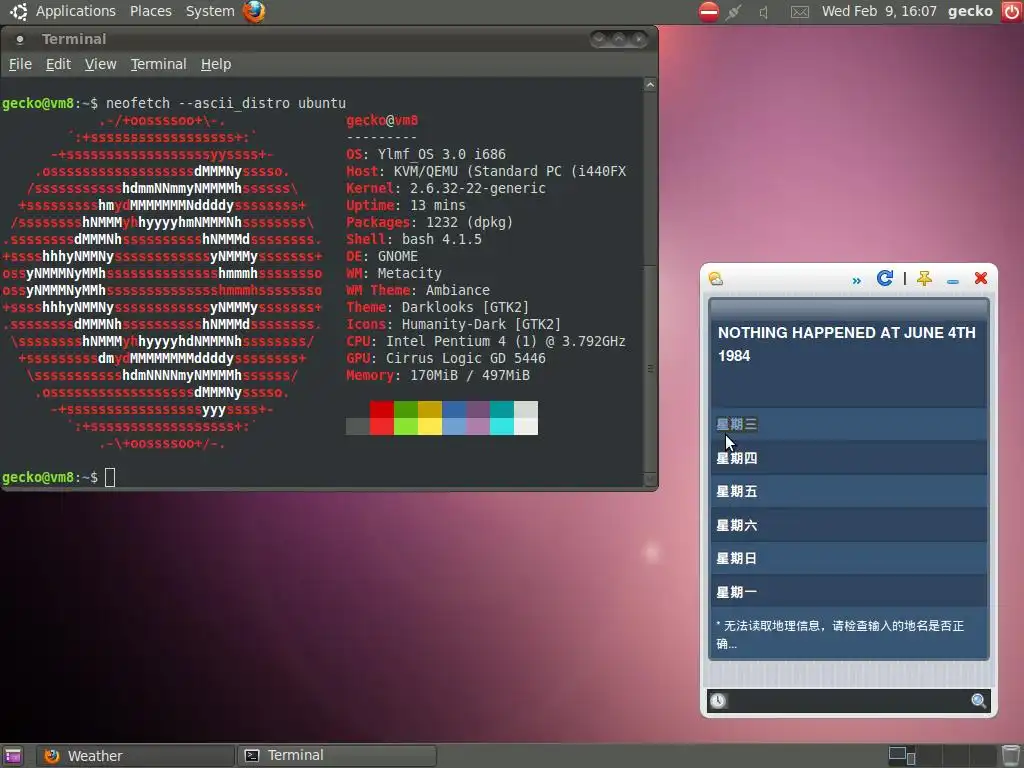Open the Terminal View menu
1024x768 pixels.
coord(101,64)
